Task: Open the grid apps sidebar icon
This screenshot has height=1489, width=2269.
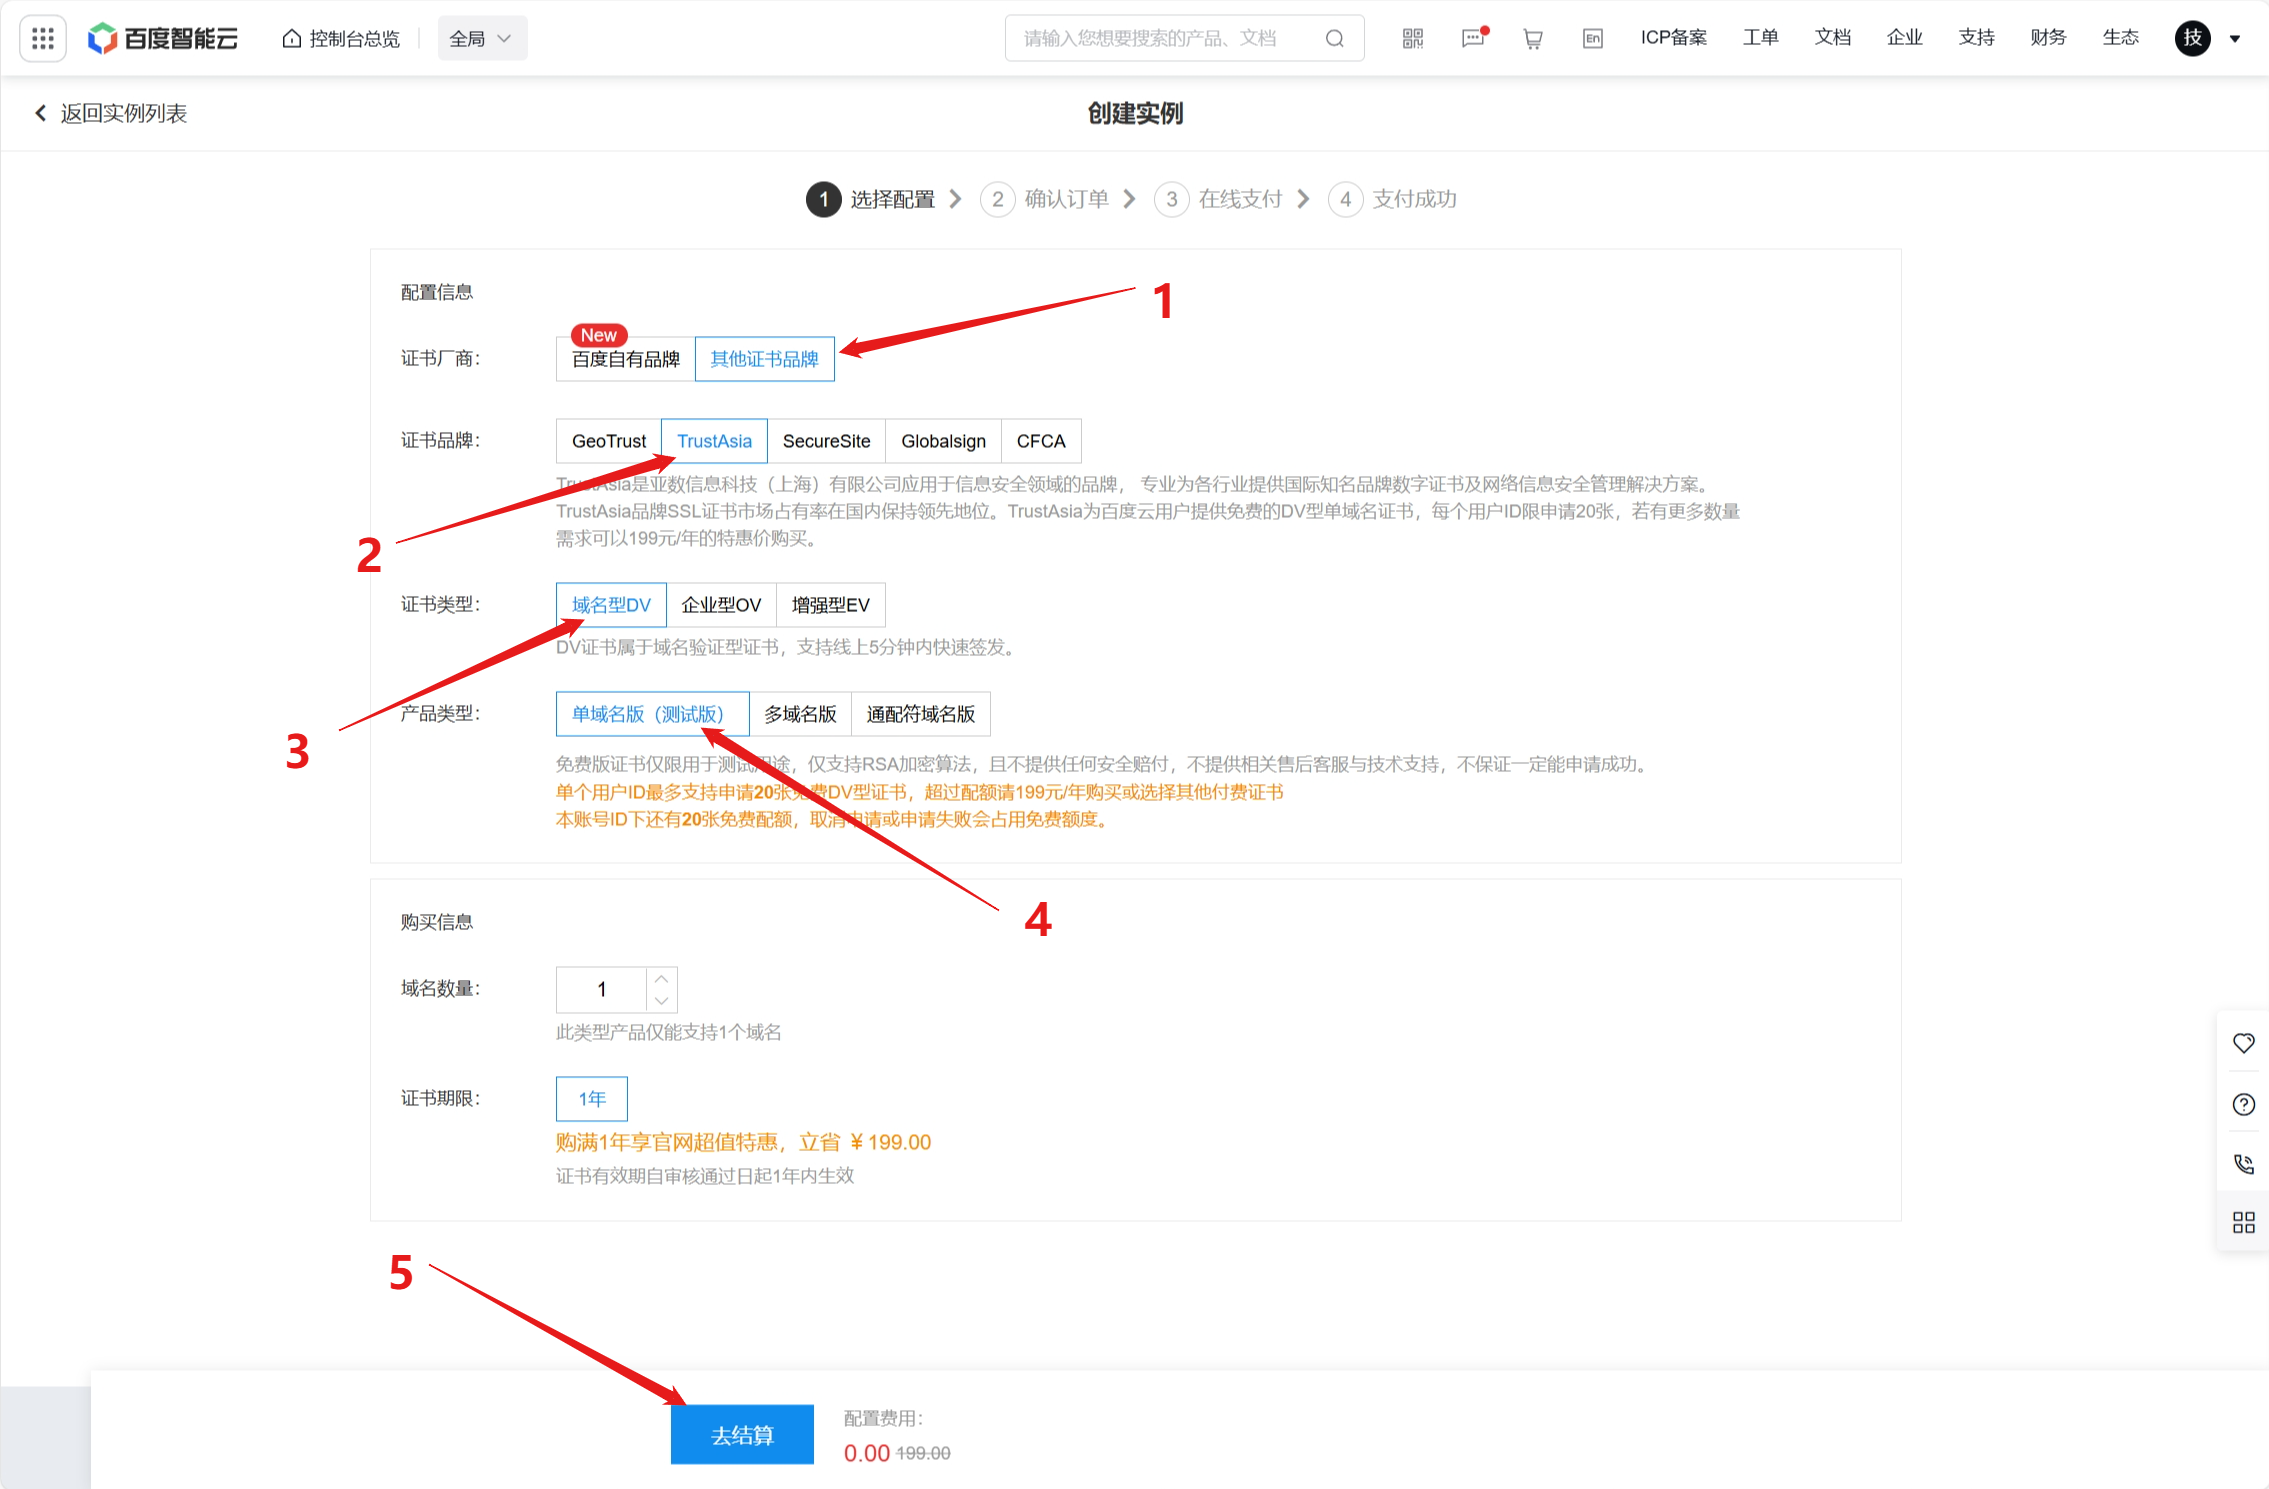Action: click(x=2244, y=1222)
